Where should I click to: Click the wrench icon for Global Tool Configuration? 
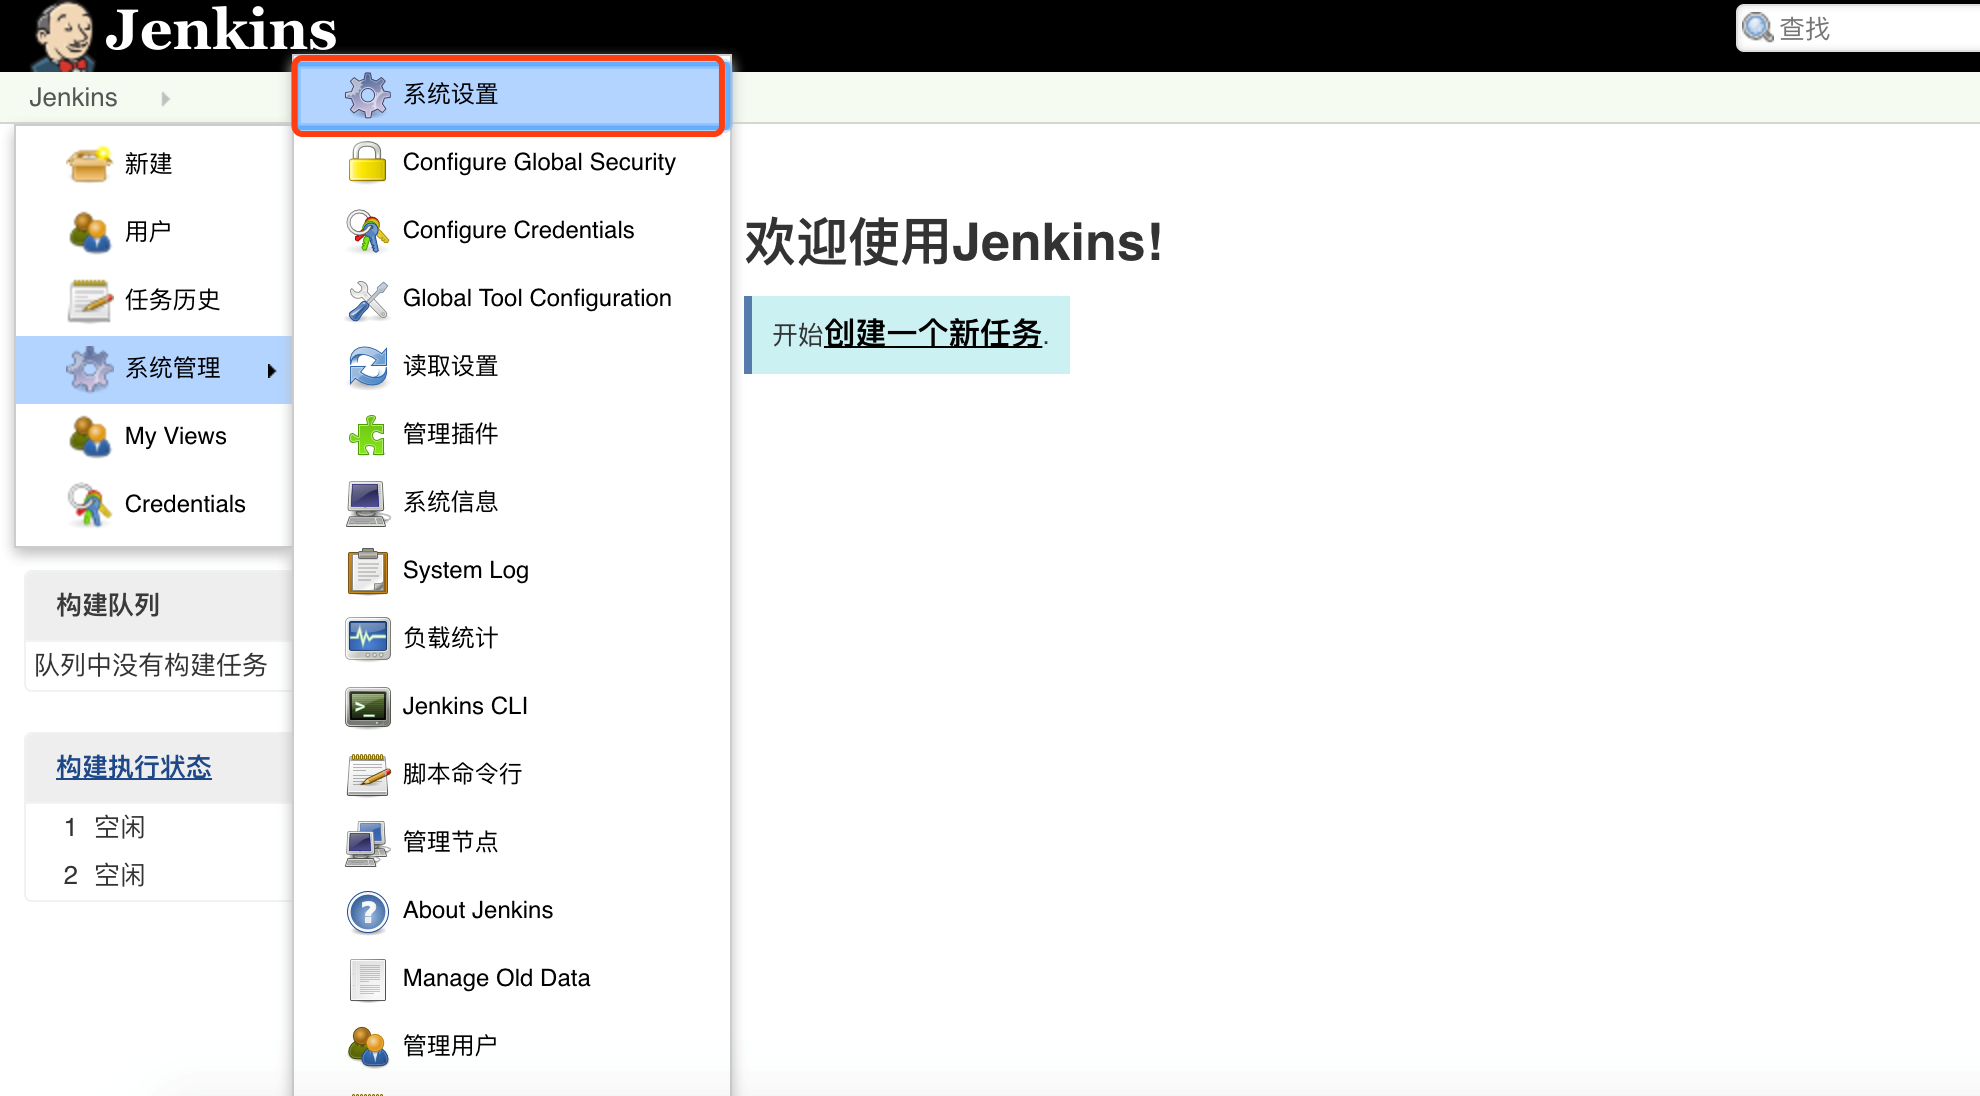367,299
